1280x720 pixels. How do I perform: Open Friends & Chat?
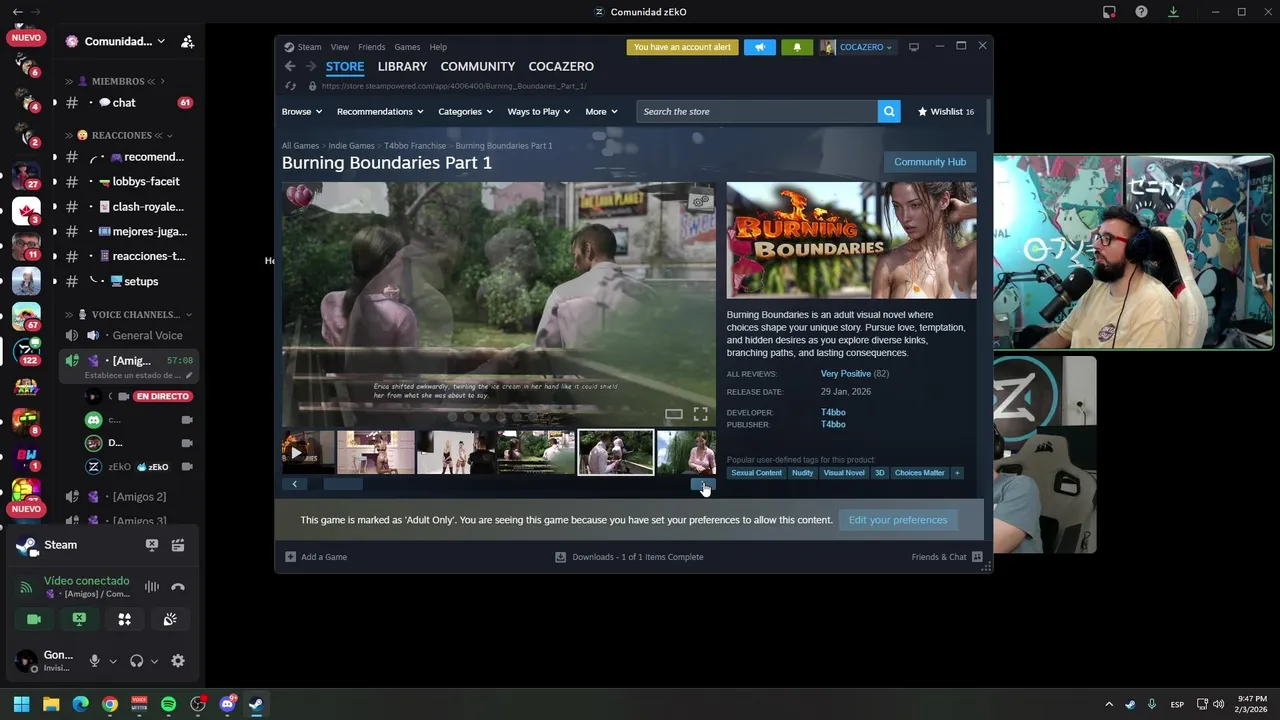click(x=947, y=557)
